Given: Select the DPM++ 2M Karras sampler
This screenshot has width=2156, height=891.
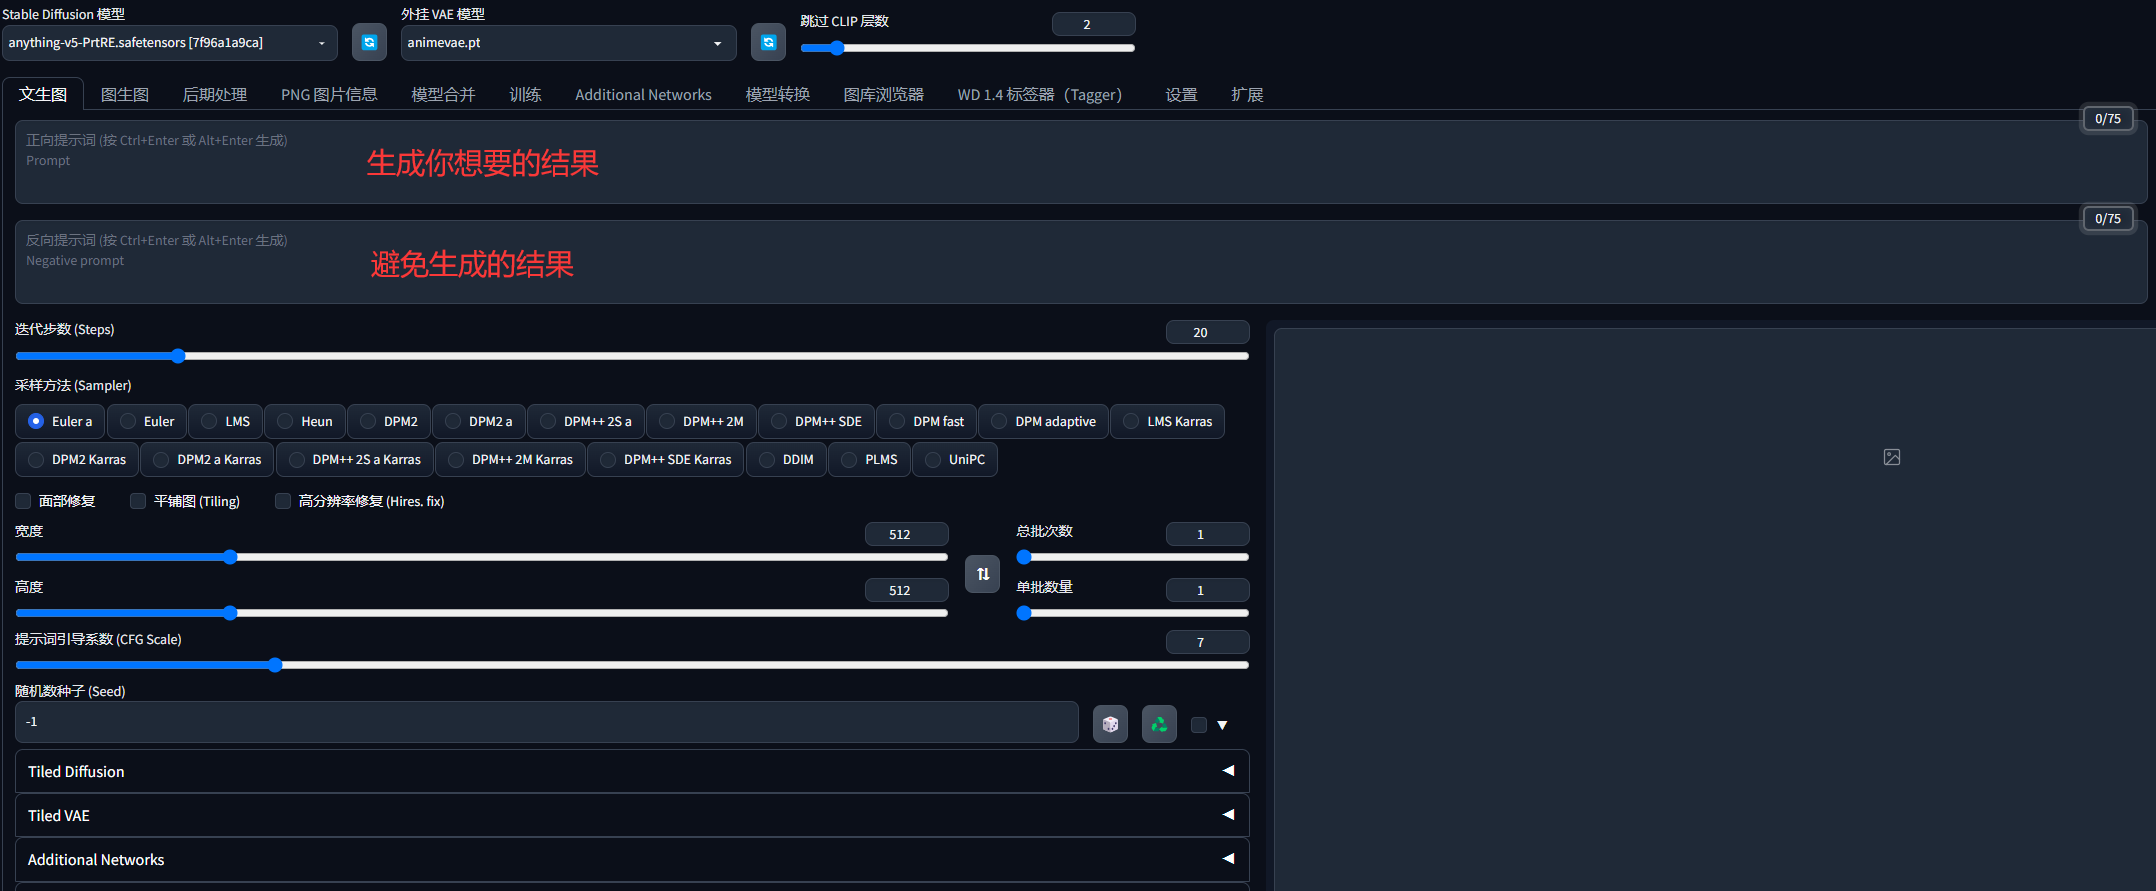Looking at the screenshot, I should [x=511, y=459].
